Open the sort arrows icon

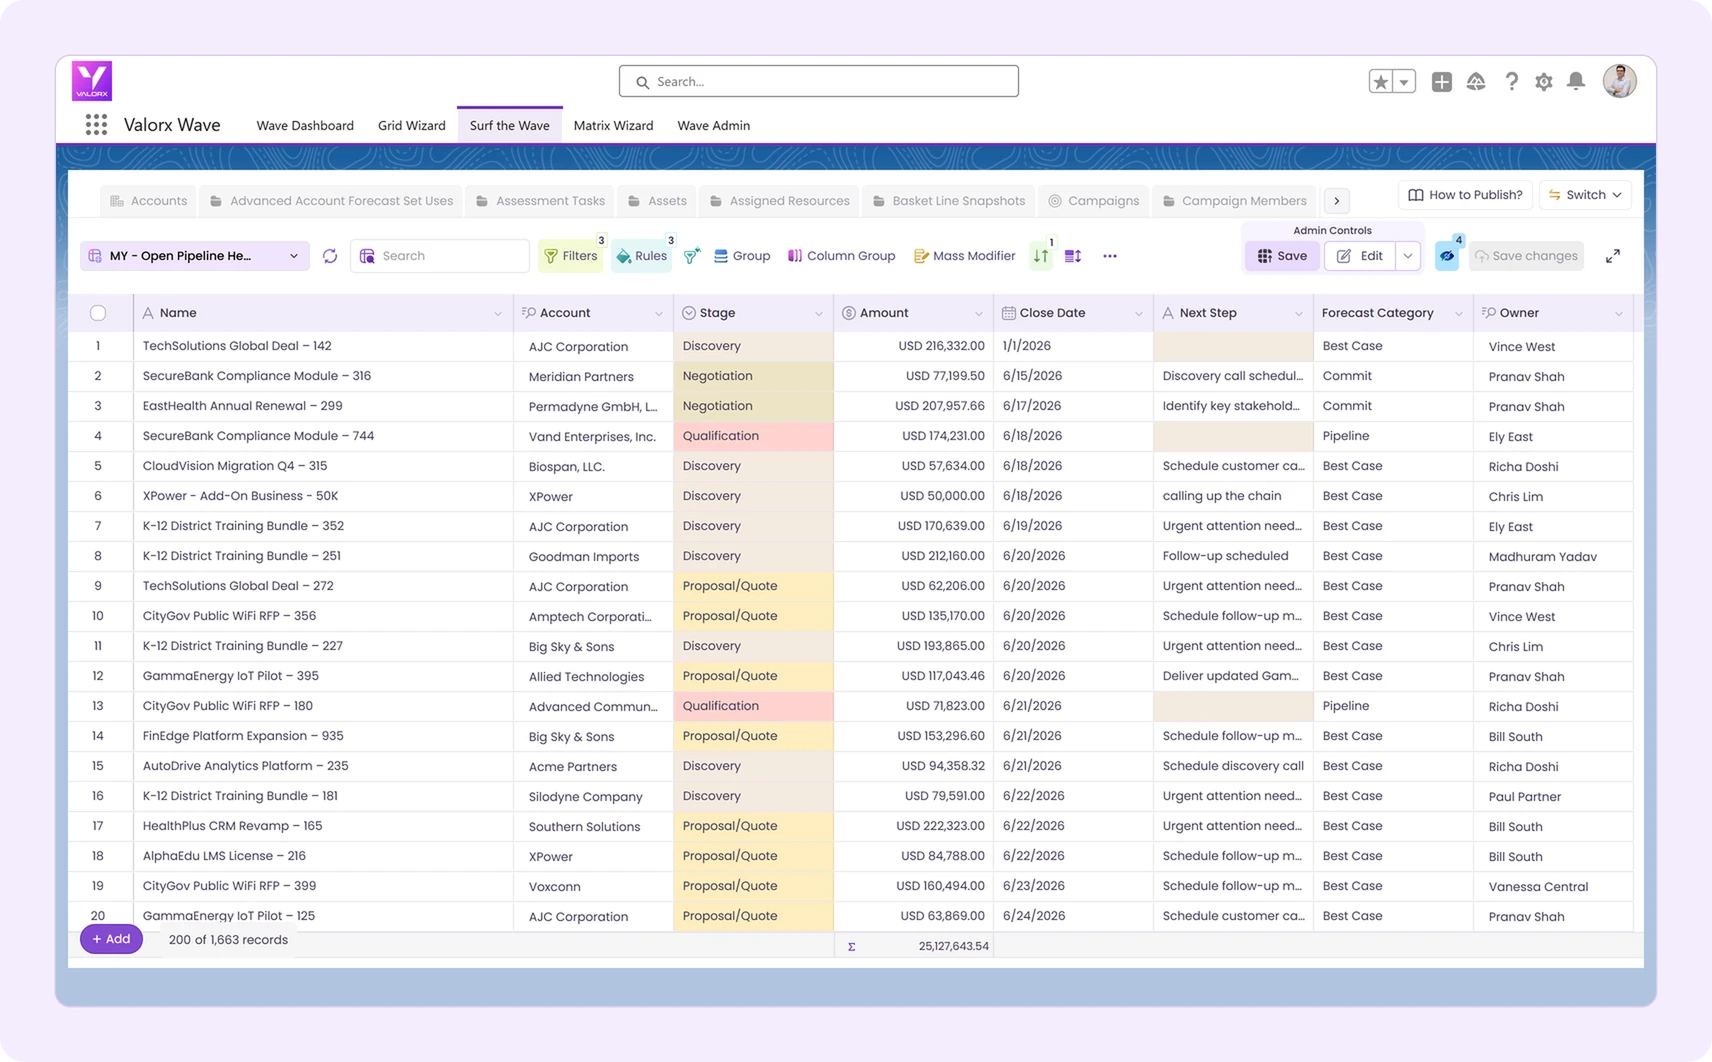pos(1041,256)
